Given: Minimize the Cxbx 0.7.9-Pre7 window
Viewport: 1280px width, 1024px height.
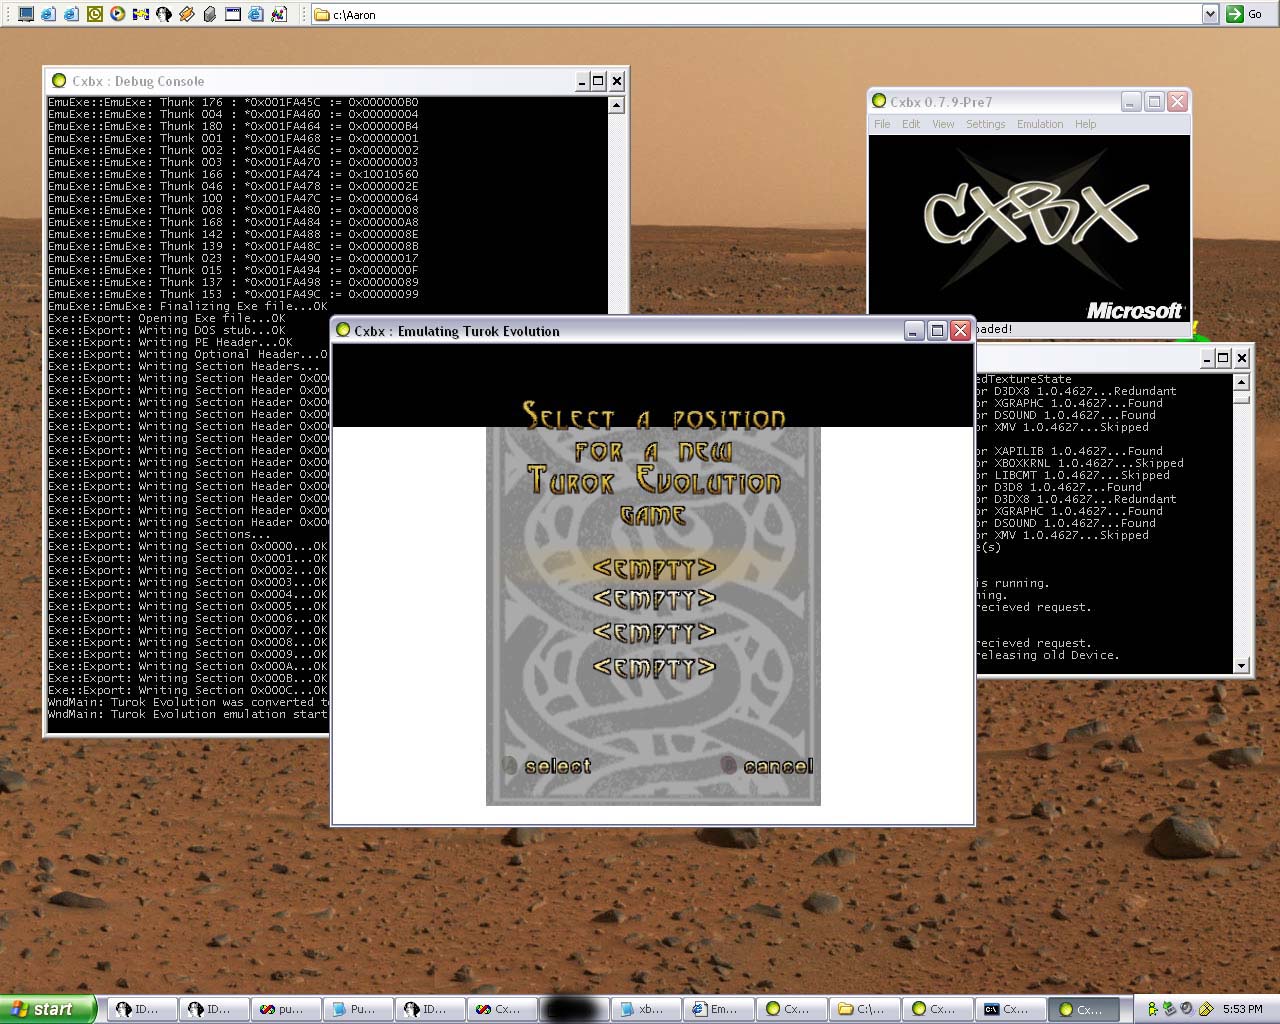Looking at the screenshot, I should pos(1131,101).
